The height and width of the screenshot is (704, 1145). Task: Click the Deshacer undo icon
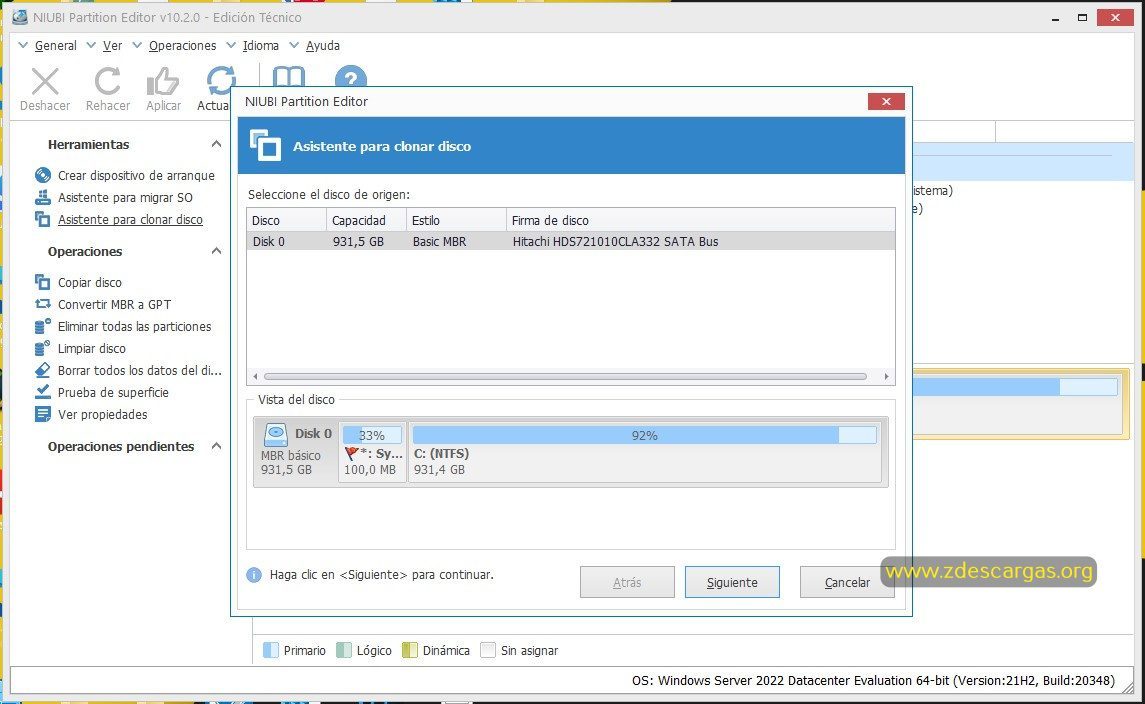(45, 81)
